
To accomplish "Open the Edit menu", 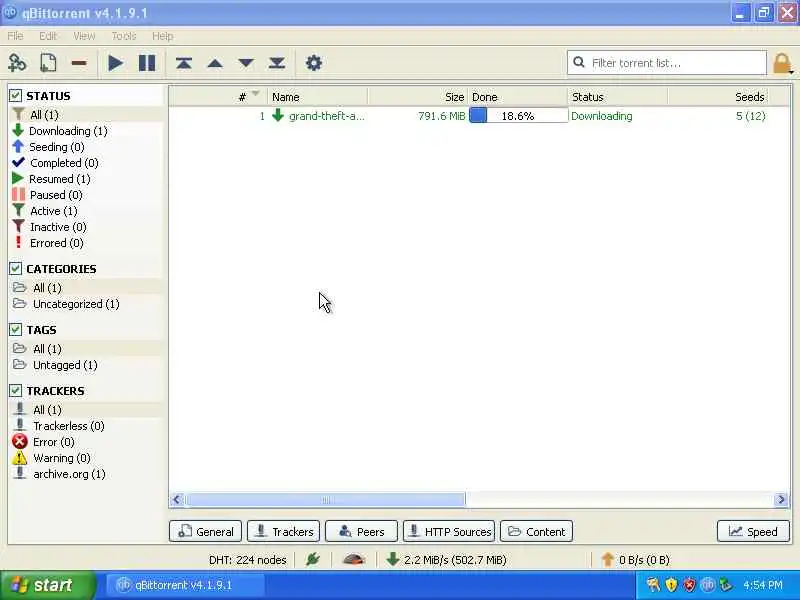I will click(48, 36).
